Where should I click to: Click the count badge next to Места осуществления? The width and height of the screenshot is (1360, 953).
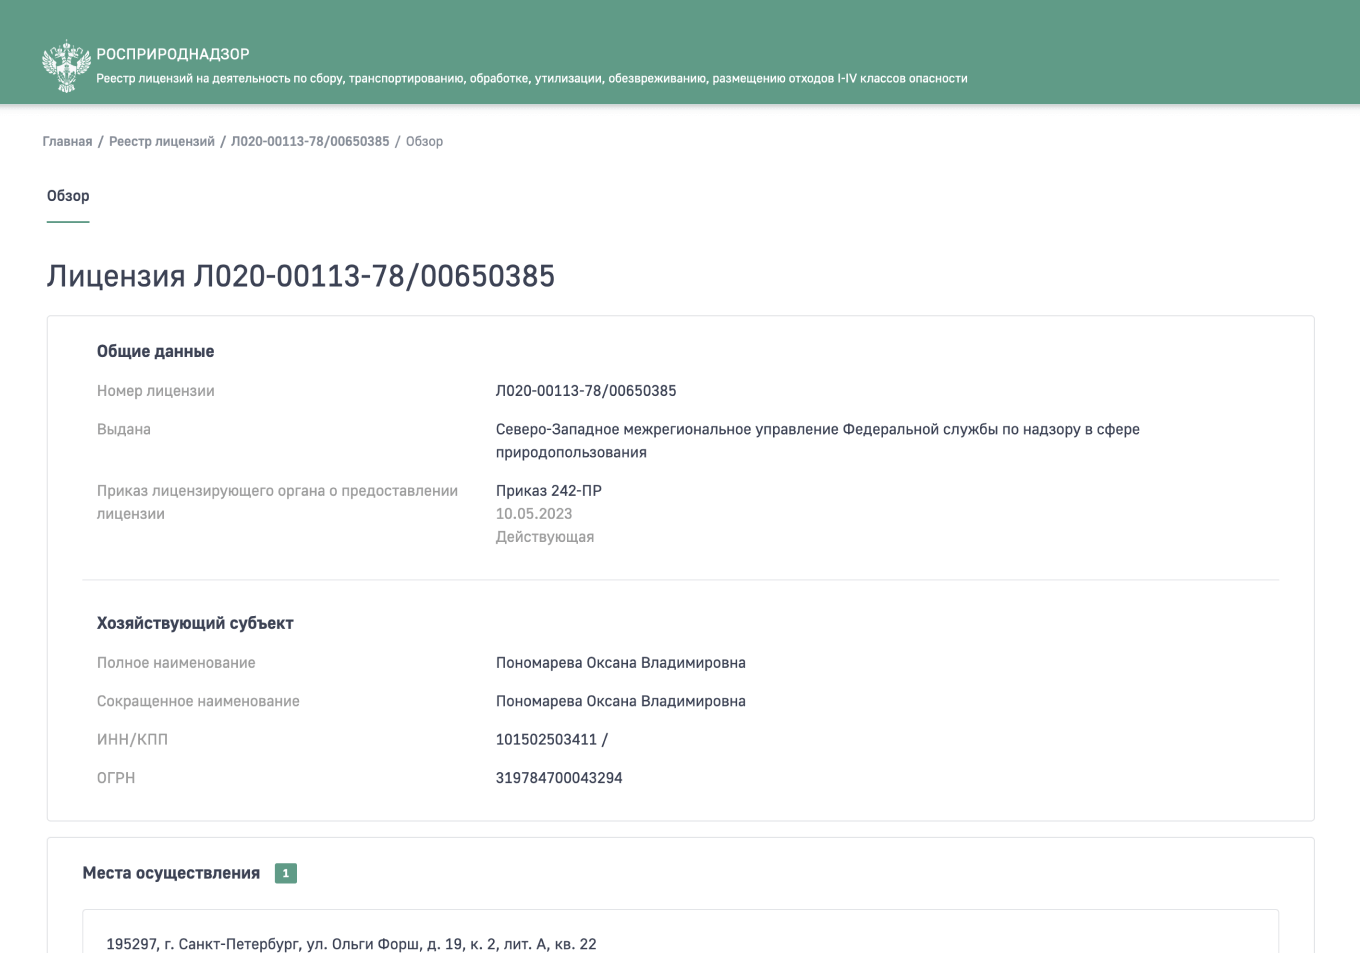coord(286,873)
